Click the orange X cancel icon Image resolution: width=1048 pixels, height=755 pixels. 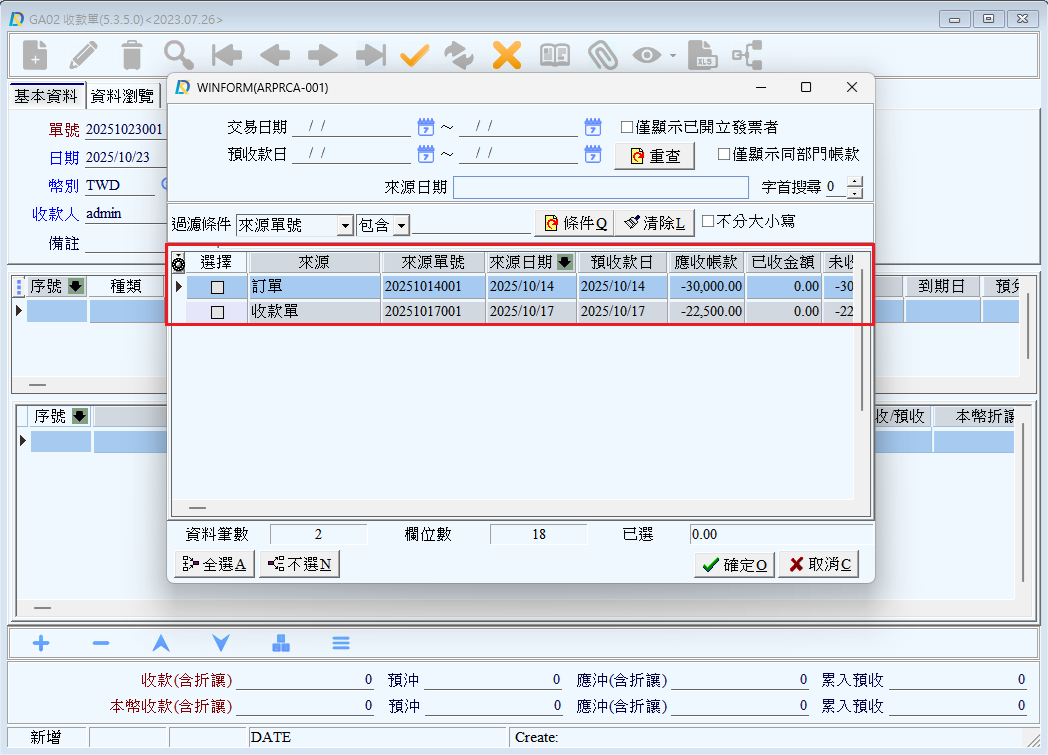(507, 55)
